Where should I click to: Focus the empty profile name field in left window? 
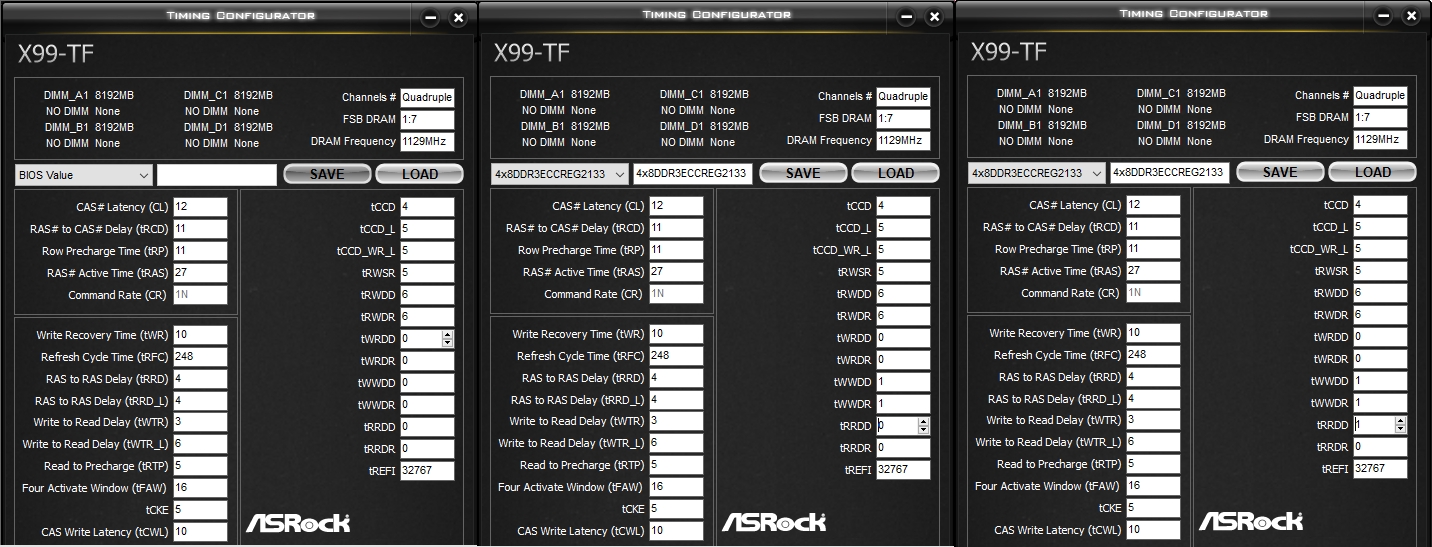pyautogui.click(x=217, y=175)
